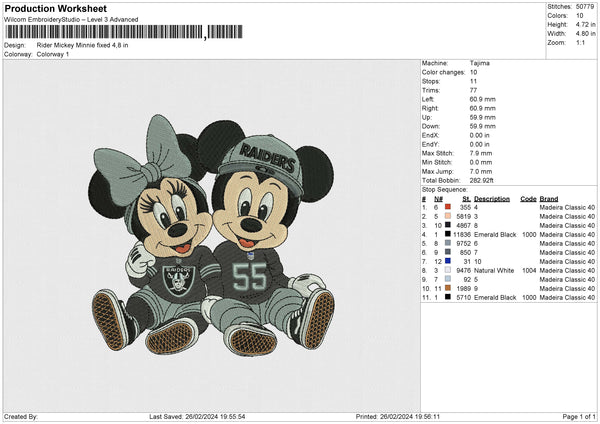Click the brown swatch in stop row 10
Image resolution: width=600 pixels, height=424 pixels.
coord(448,288)
